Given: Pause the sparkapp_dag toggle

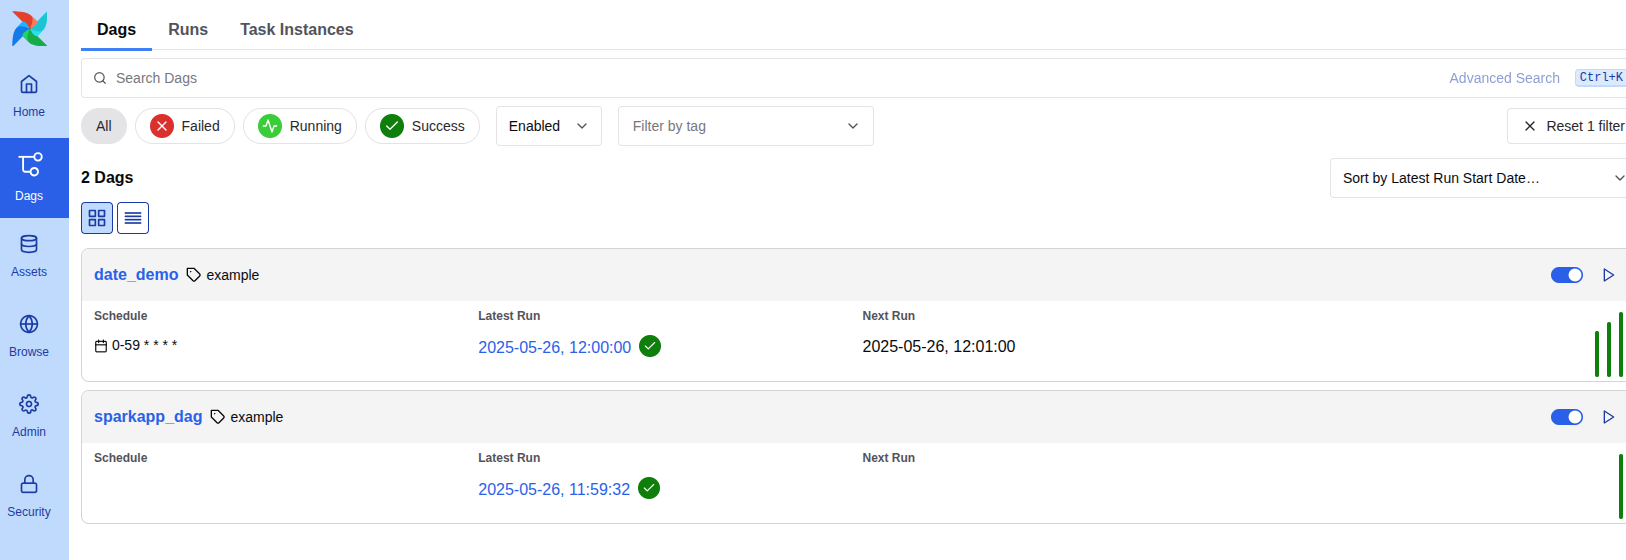Looking at the screenshot, I should [x=1566, y=417].
